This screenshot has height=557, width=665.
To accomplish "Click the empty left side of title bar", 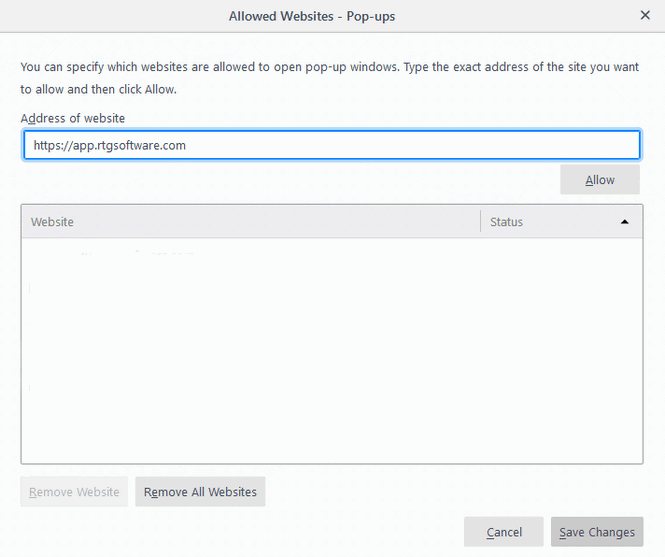I will [x=100, y=16].
